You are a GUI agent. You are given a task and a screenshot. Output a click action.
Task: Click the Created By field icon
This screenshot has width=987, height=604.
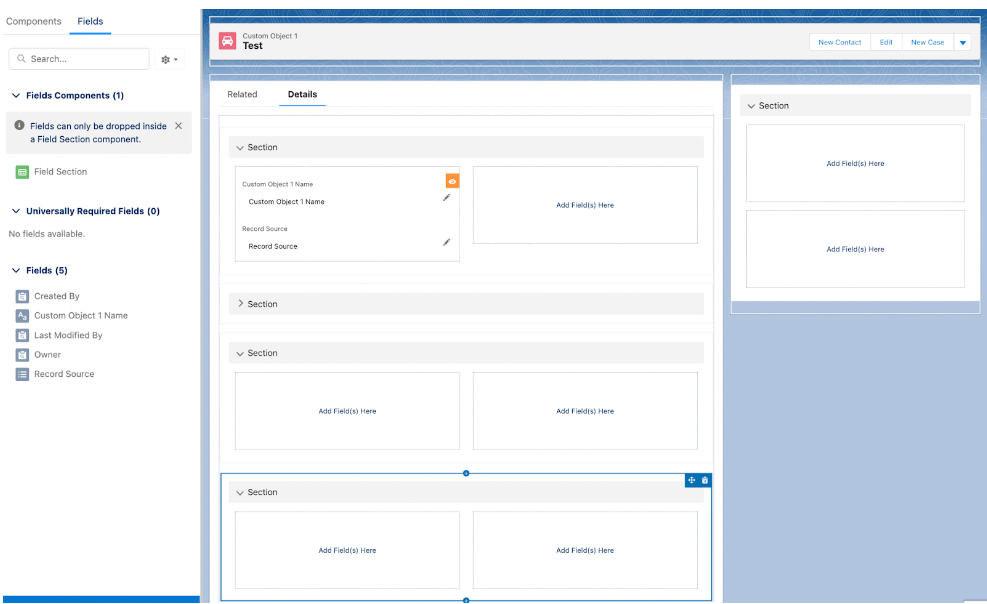pyautogui.click(x=22, y=296)
